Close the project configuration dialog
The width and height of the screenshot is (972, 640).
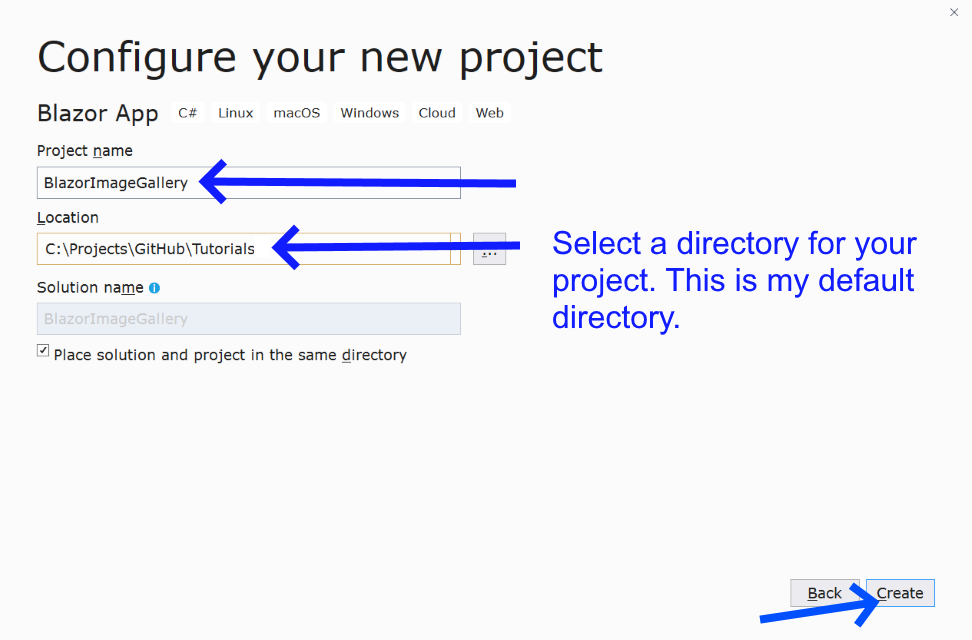pyautogui.click(x=954, y=12)
